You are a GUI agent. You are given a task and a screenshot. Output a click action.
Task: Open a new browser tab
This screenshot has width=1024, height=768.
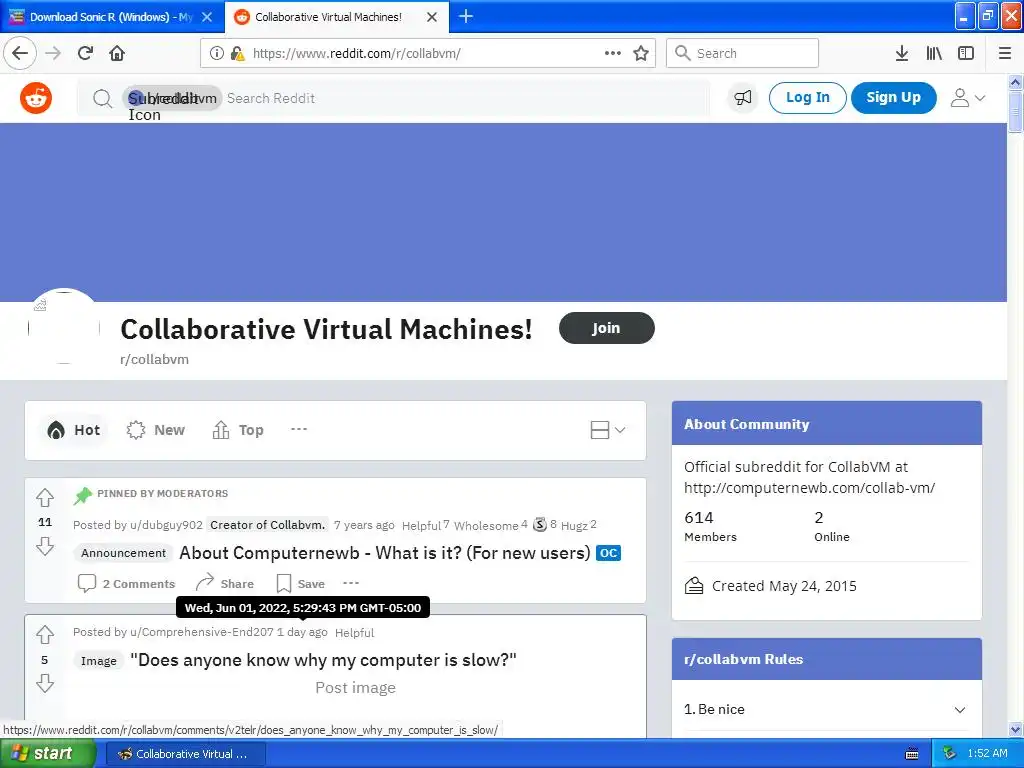tap(466, 16)
